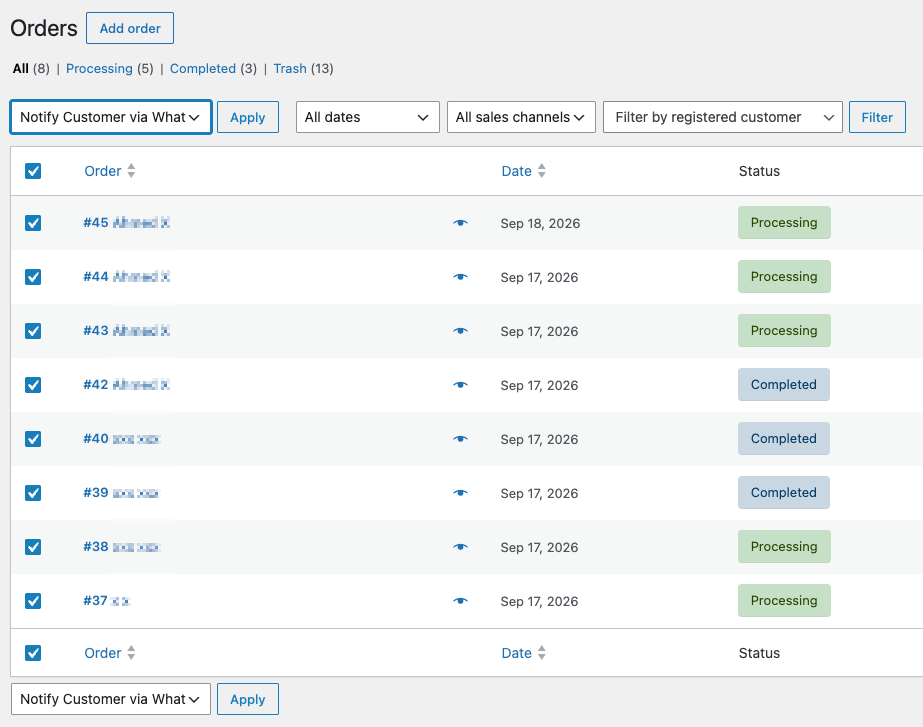Image resolution: width=923 pixels, height=727 pixels.
Task: Click the Filter button
Action: point(877,117)
